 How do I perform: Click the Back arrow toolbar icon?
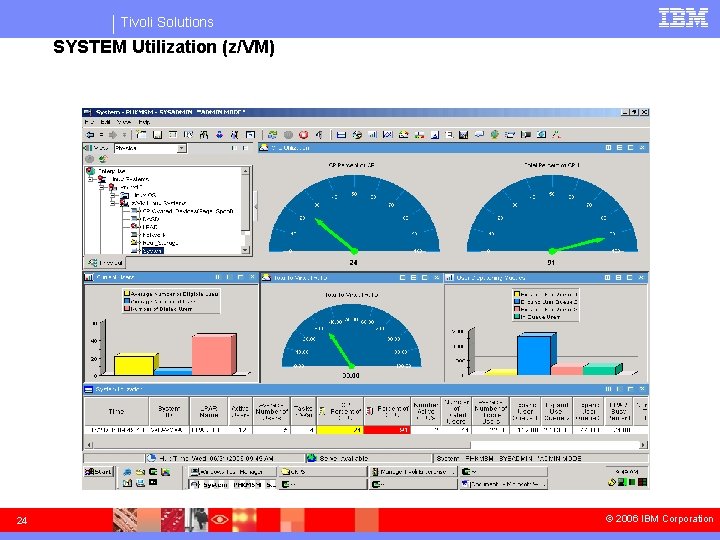click(x=90, y=135)
